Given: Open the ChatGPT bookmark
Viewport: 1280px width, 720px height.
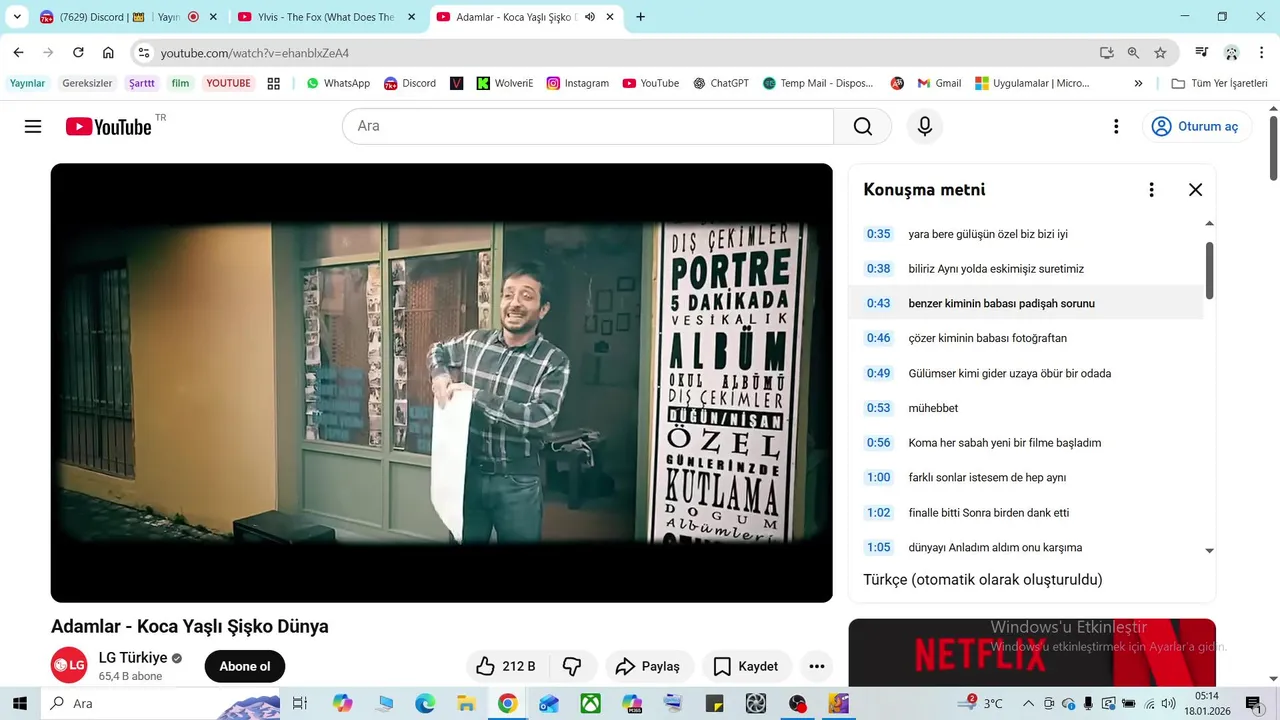Looking at the screenshot, I should pos(721,83).
